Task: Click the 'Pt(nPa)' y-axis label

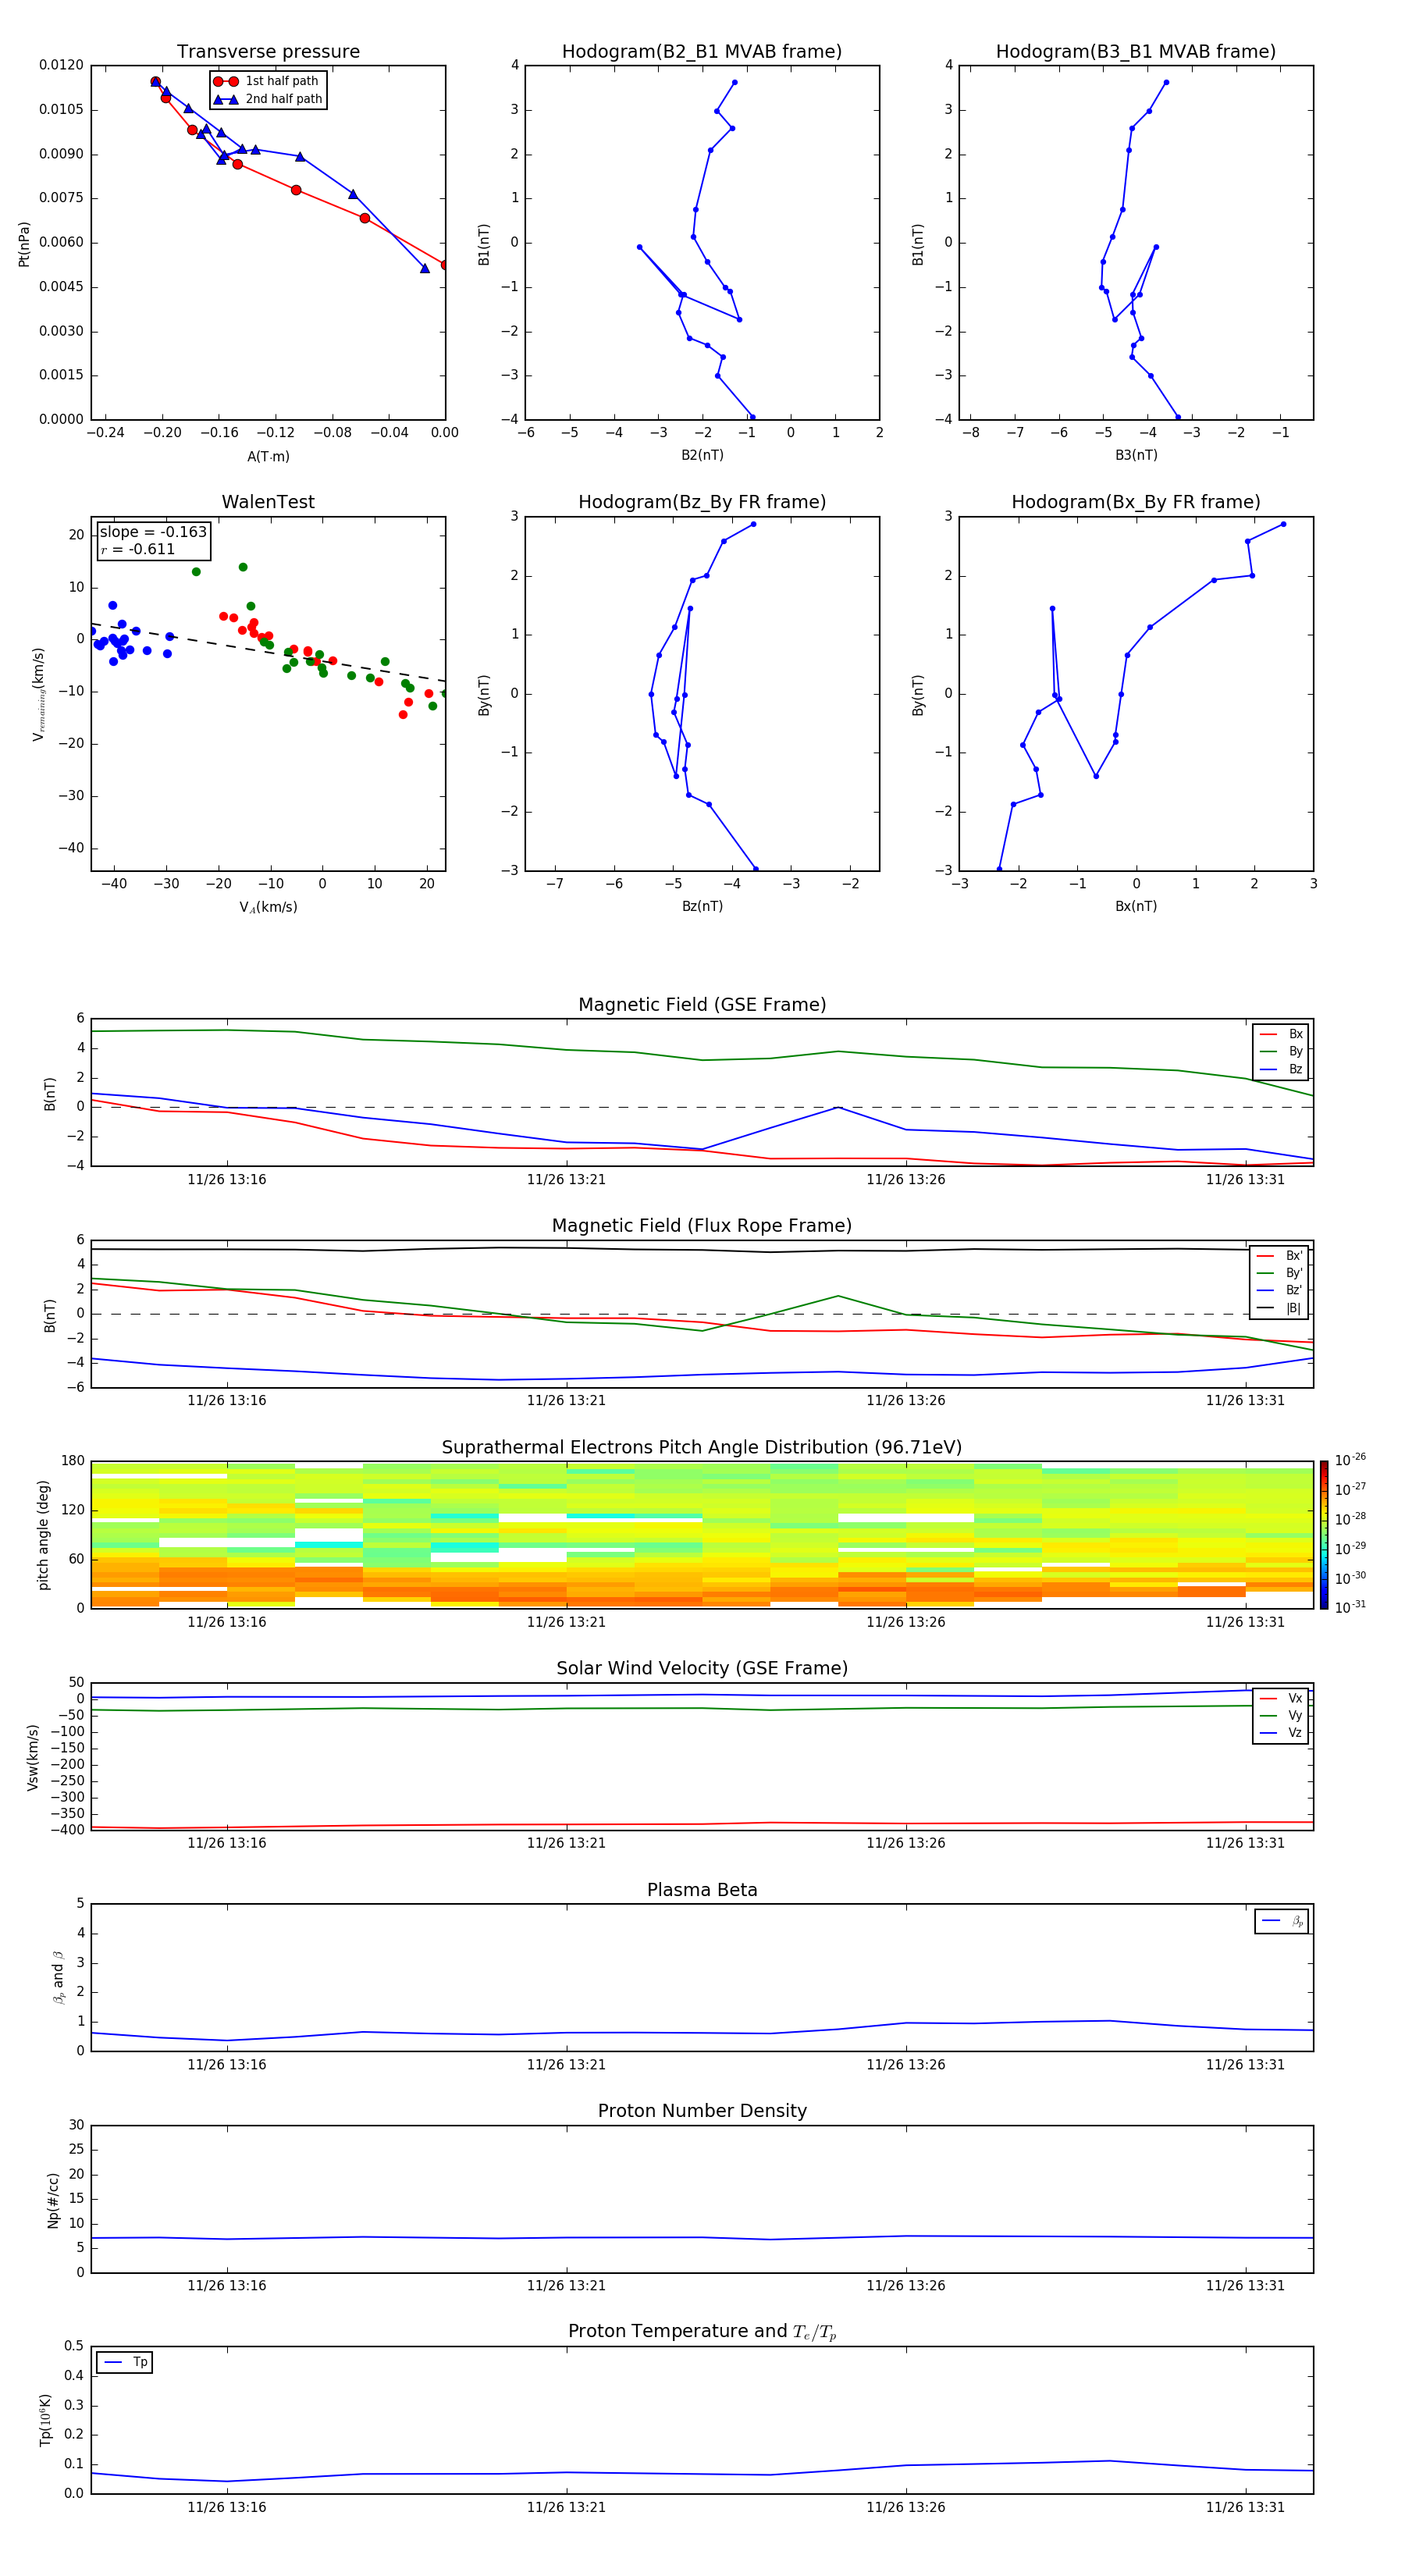Action: pos(24,244)
